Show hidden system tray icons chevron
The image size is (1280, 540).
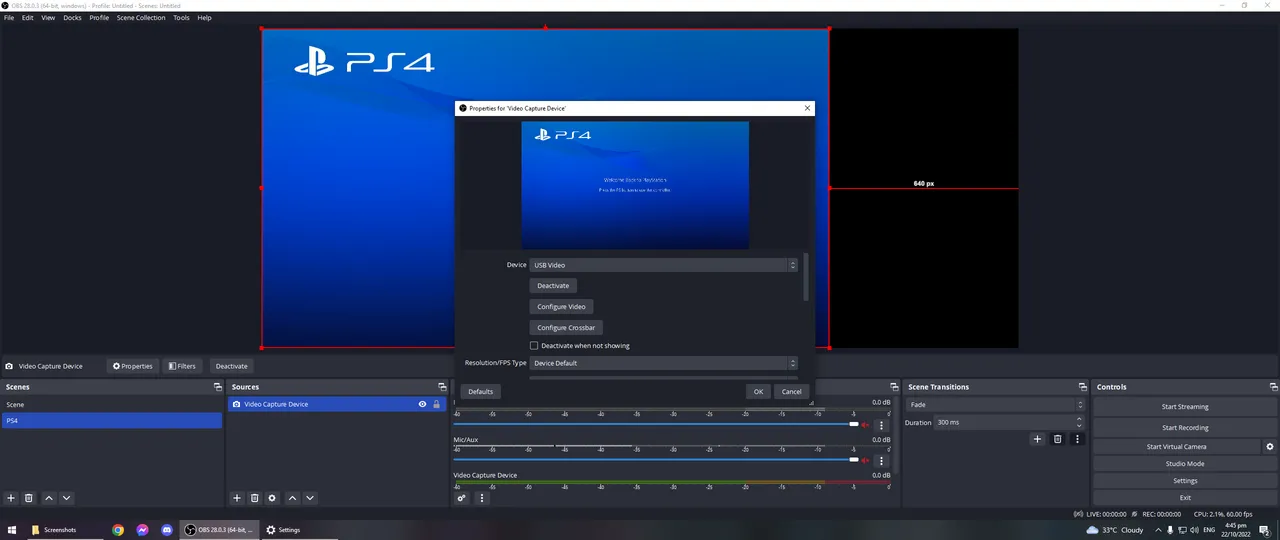tap(1158, 530)
